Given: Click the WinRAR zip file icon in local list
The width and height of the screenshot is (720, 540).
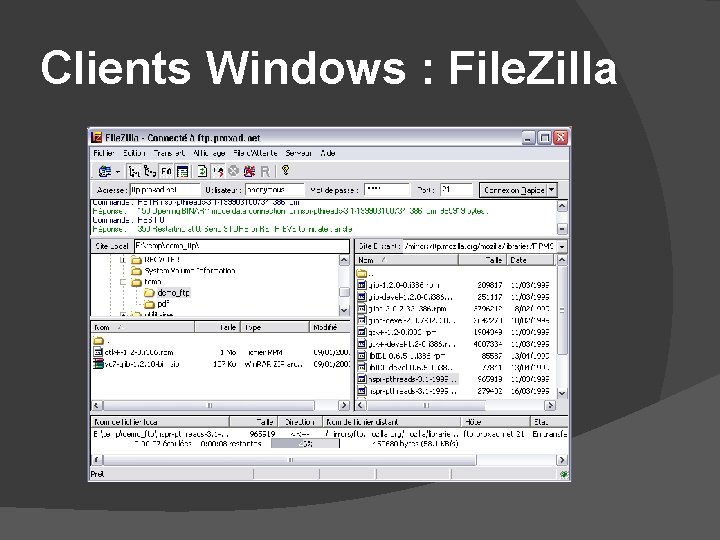Looking at the screenshot, I should tap(98, 364).
